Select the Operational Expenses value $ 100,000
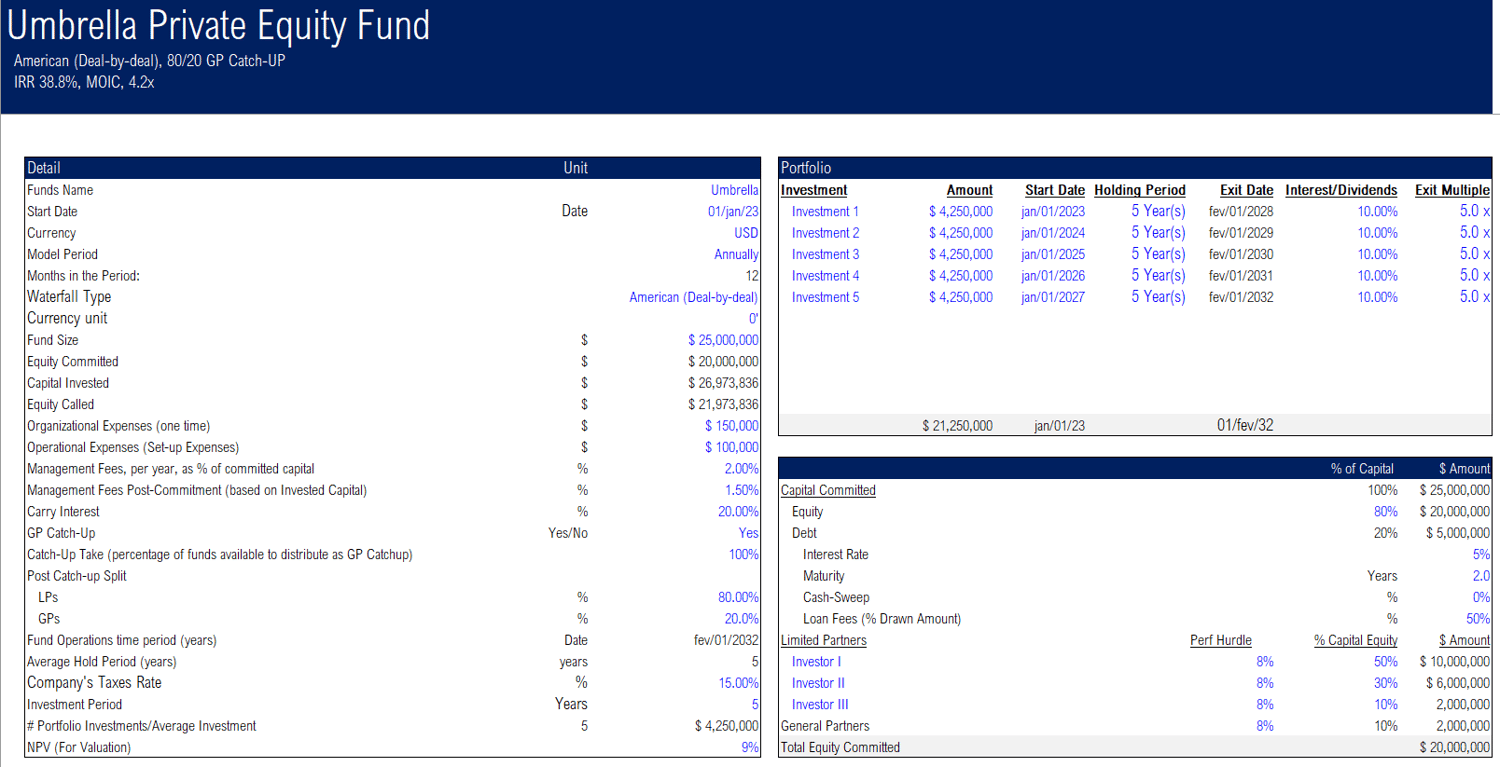This screenshot has width=1500, height=767. (731, 447)
